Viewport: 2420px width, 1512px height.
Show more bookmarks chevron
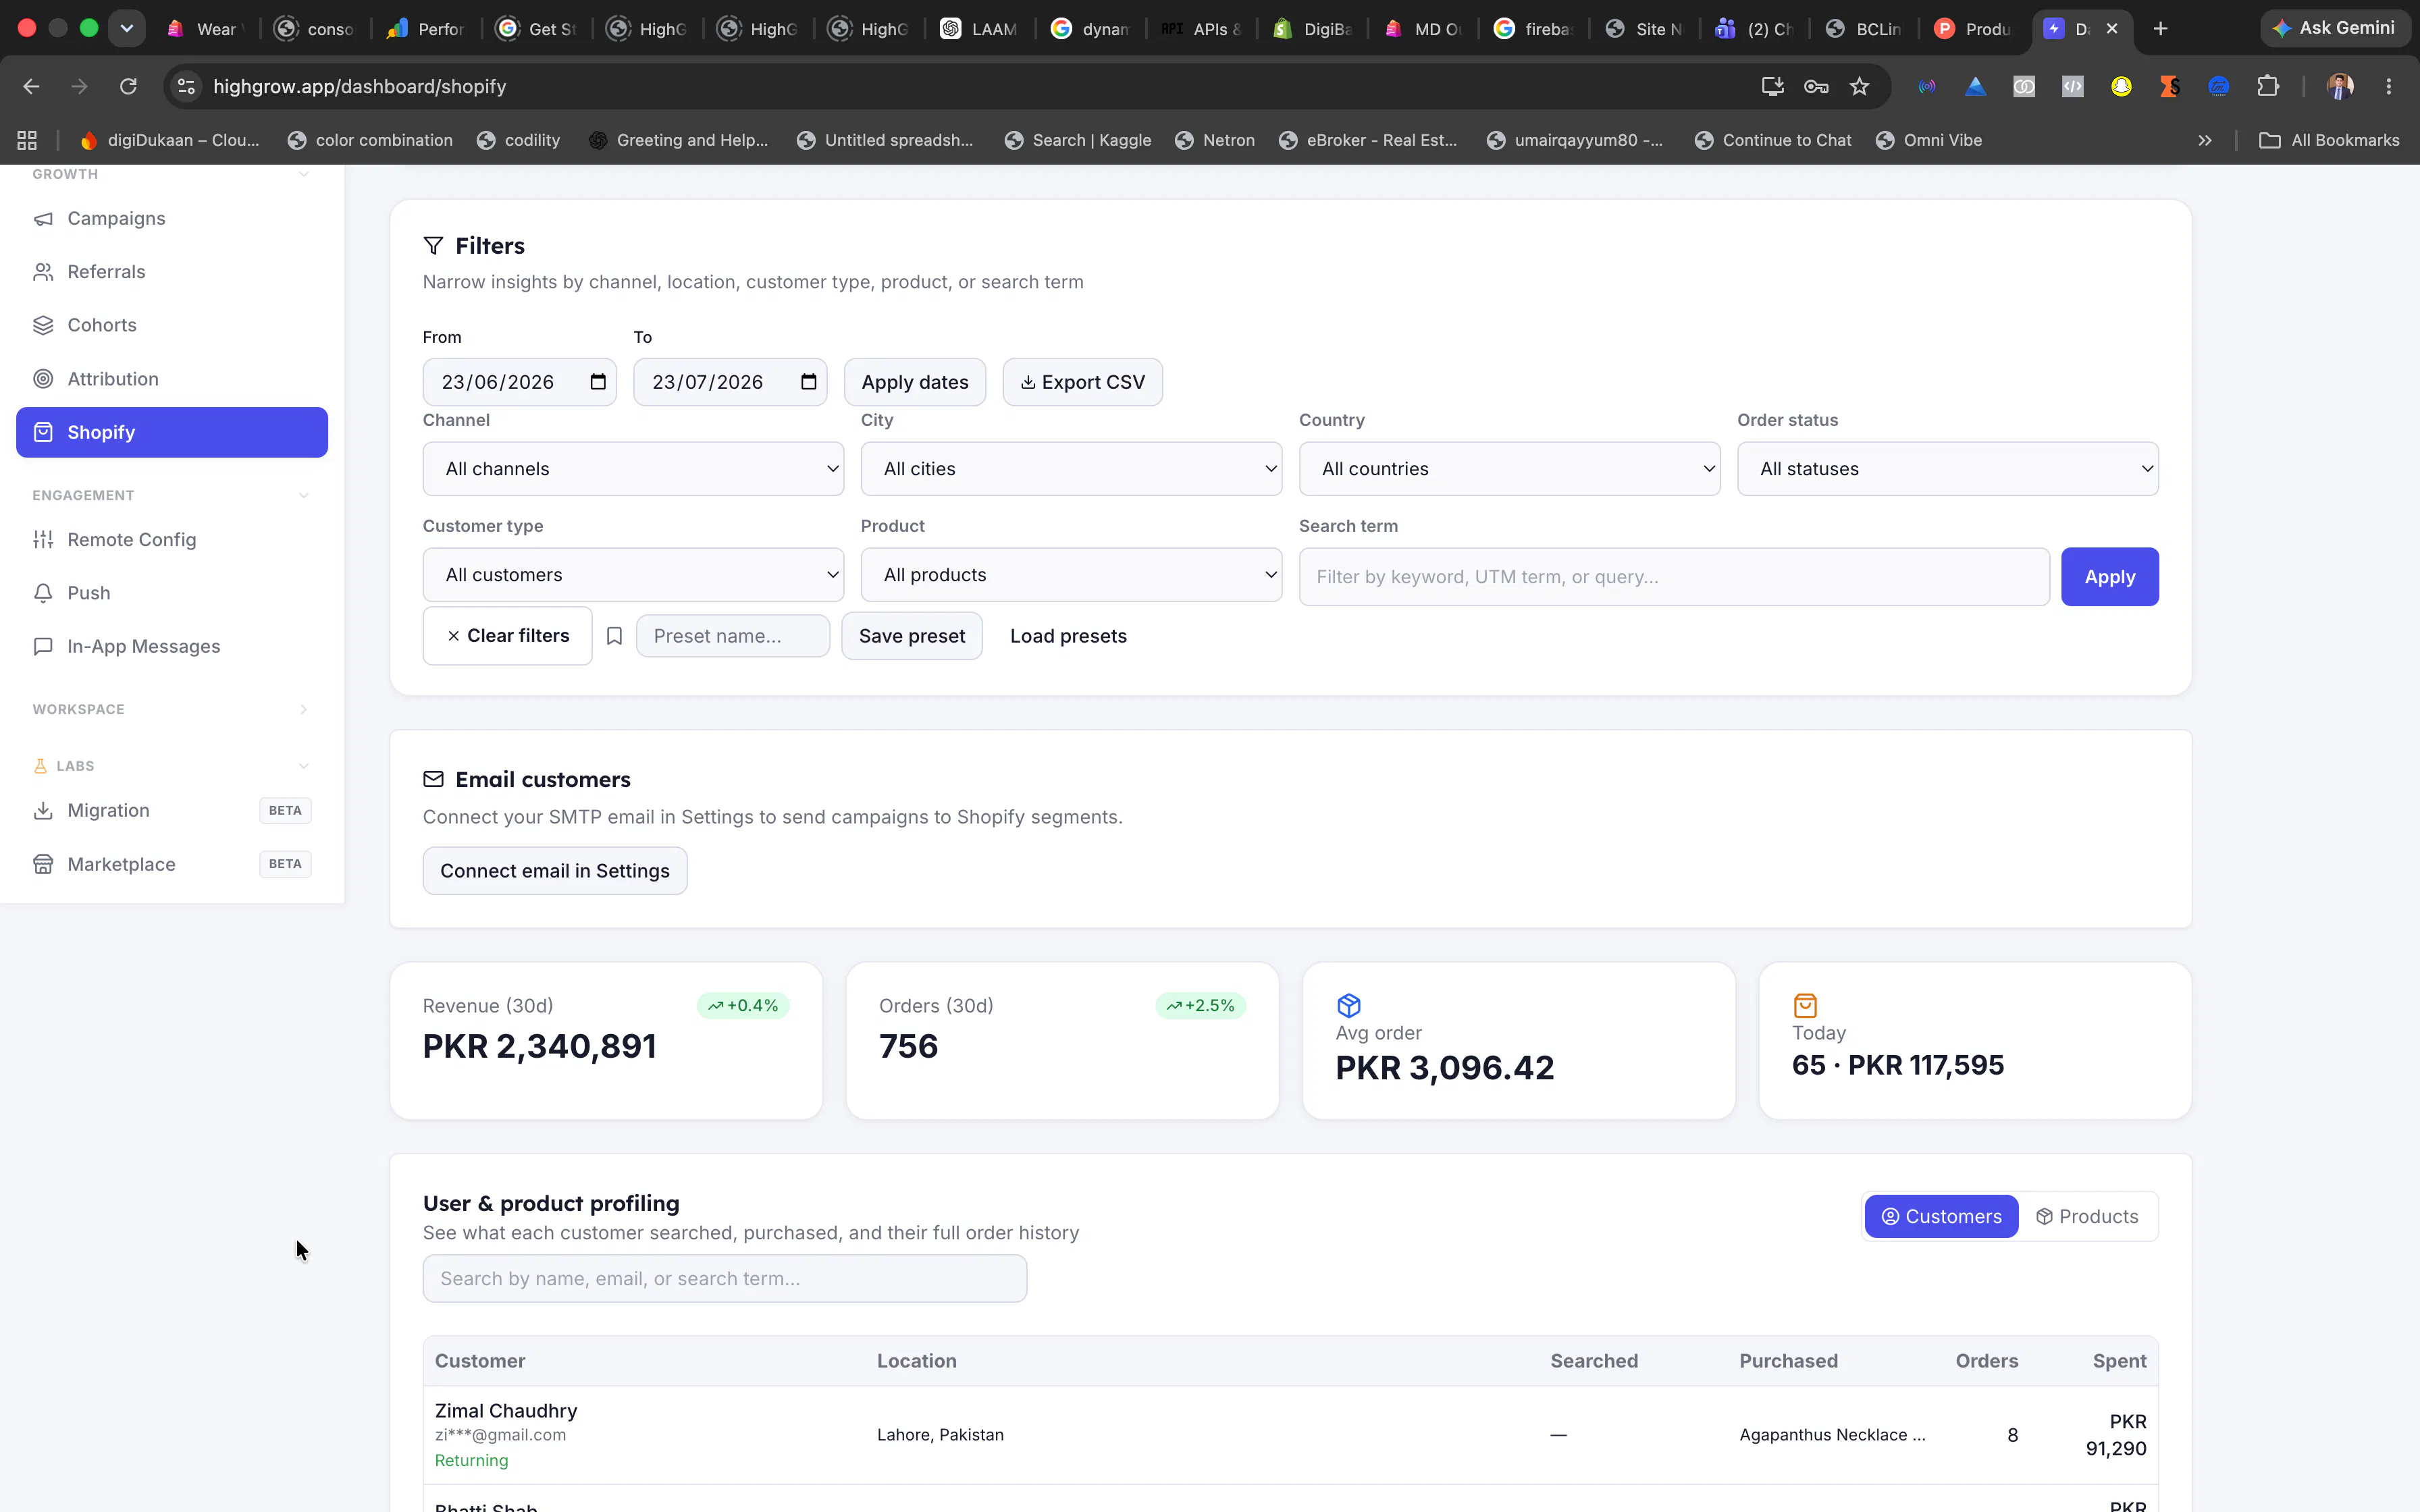pos(2204,141)
